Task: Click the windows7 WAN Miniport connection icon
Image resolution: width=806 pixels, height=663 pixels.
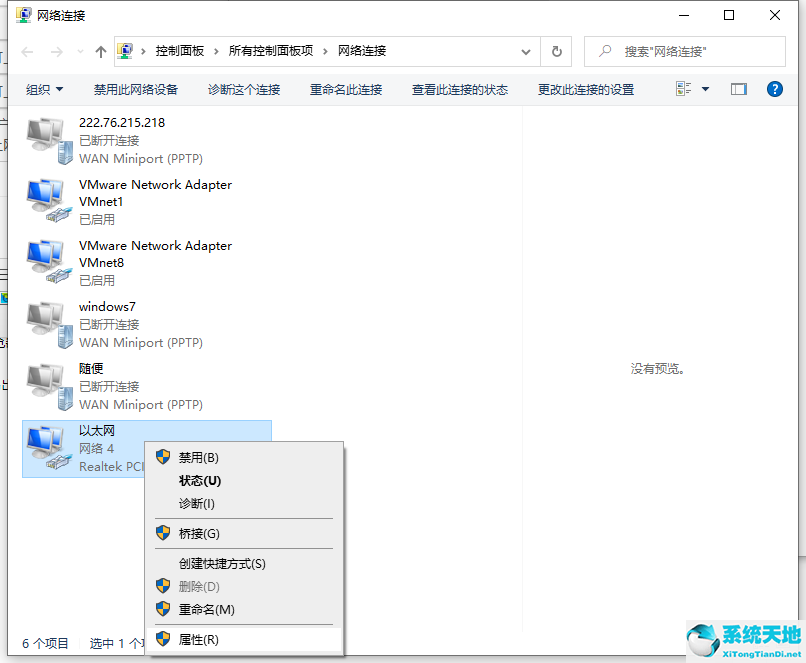Action: [46, 322]
